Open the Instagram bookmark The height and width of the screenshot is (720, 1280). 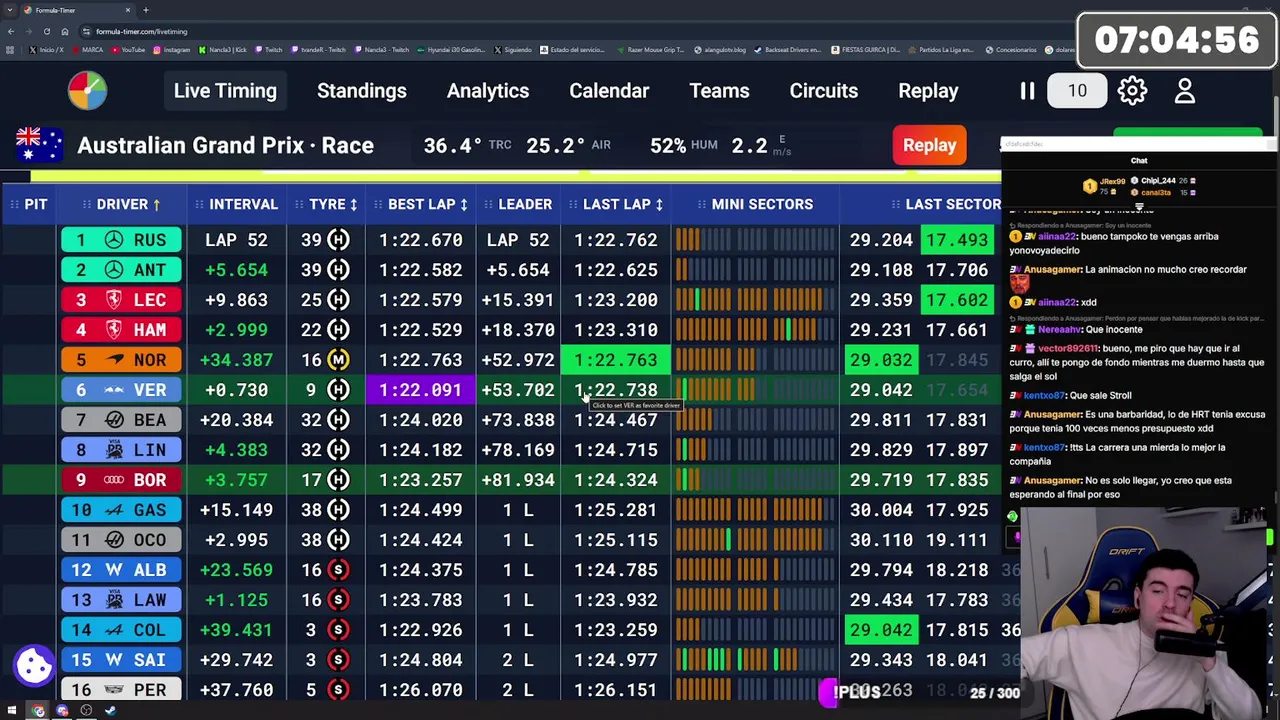point(172,50)
